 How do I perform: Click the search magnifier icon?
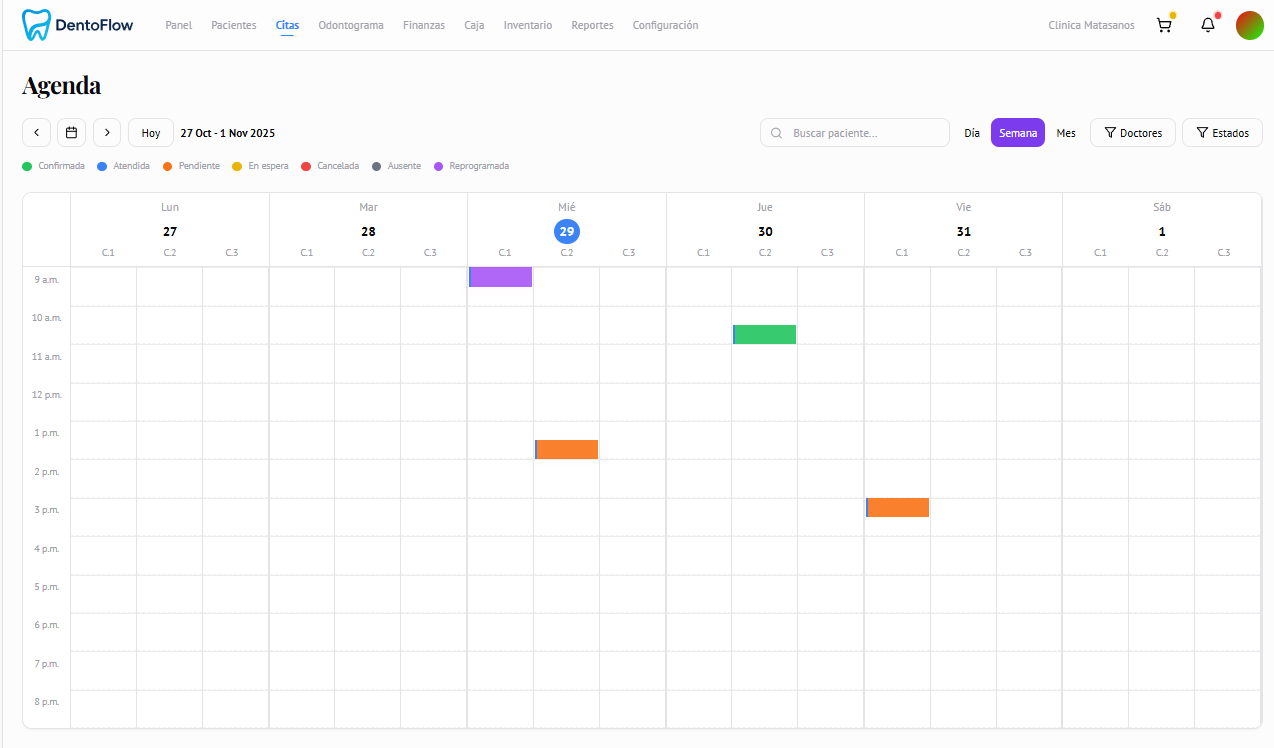point(776,132)
